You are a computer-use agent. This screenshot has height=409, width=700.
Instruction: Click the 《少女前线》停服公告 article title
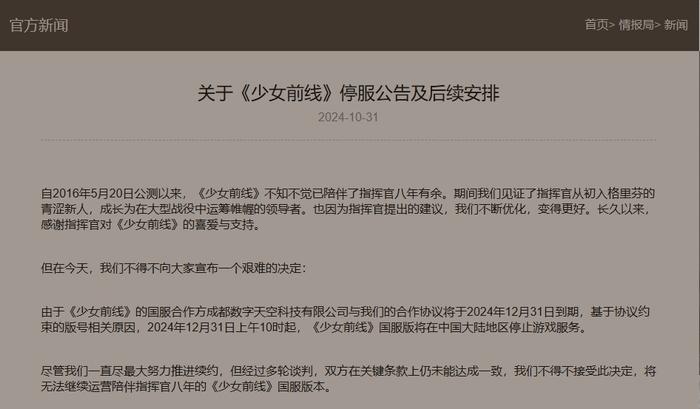(x=348, y=93)
